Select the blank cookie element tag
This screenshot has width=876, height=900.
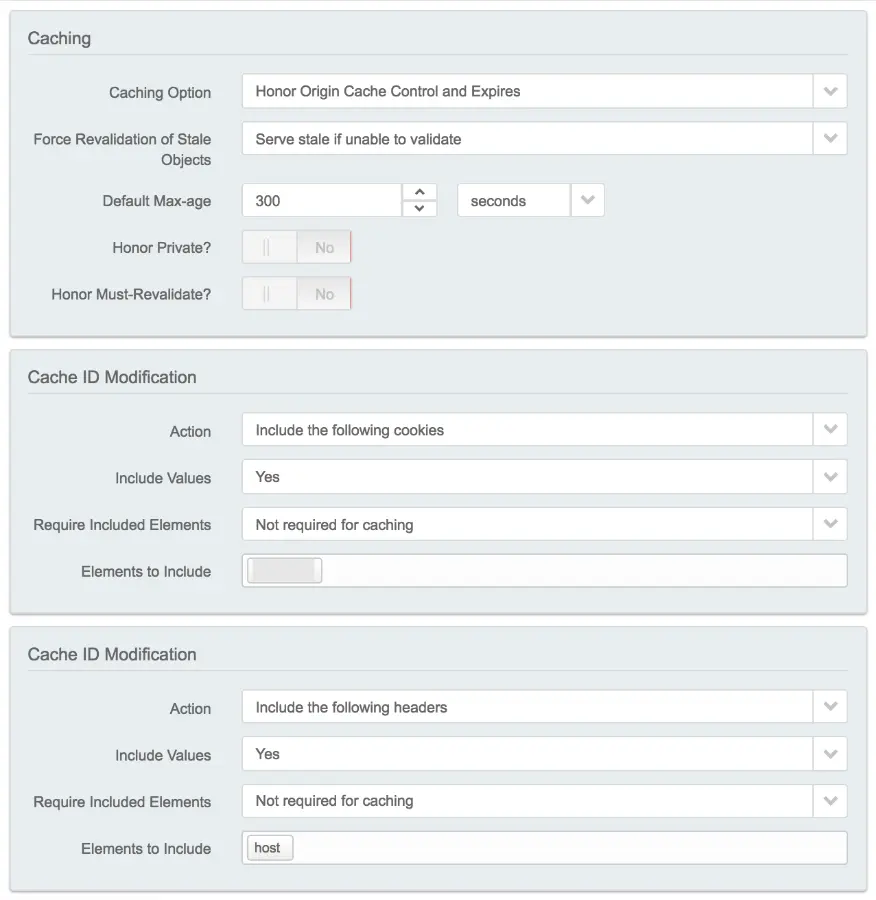pyautogui.click(x=285, y=571)
